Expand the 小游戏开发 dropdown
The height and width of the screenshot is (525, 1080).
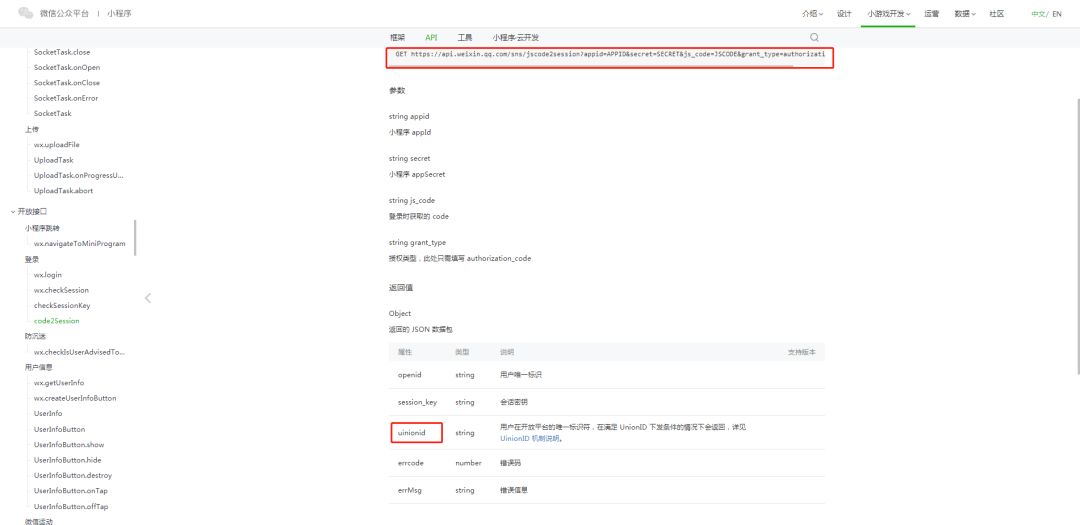coord(889,14)
